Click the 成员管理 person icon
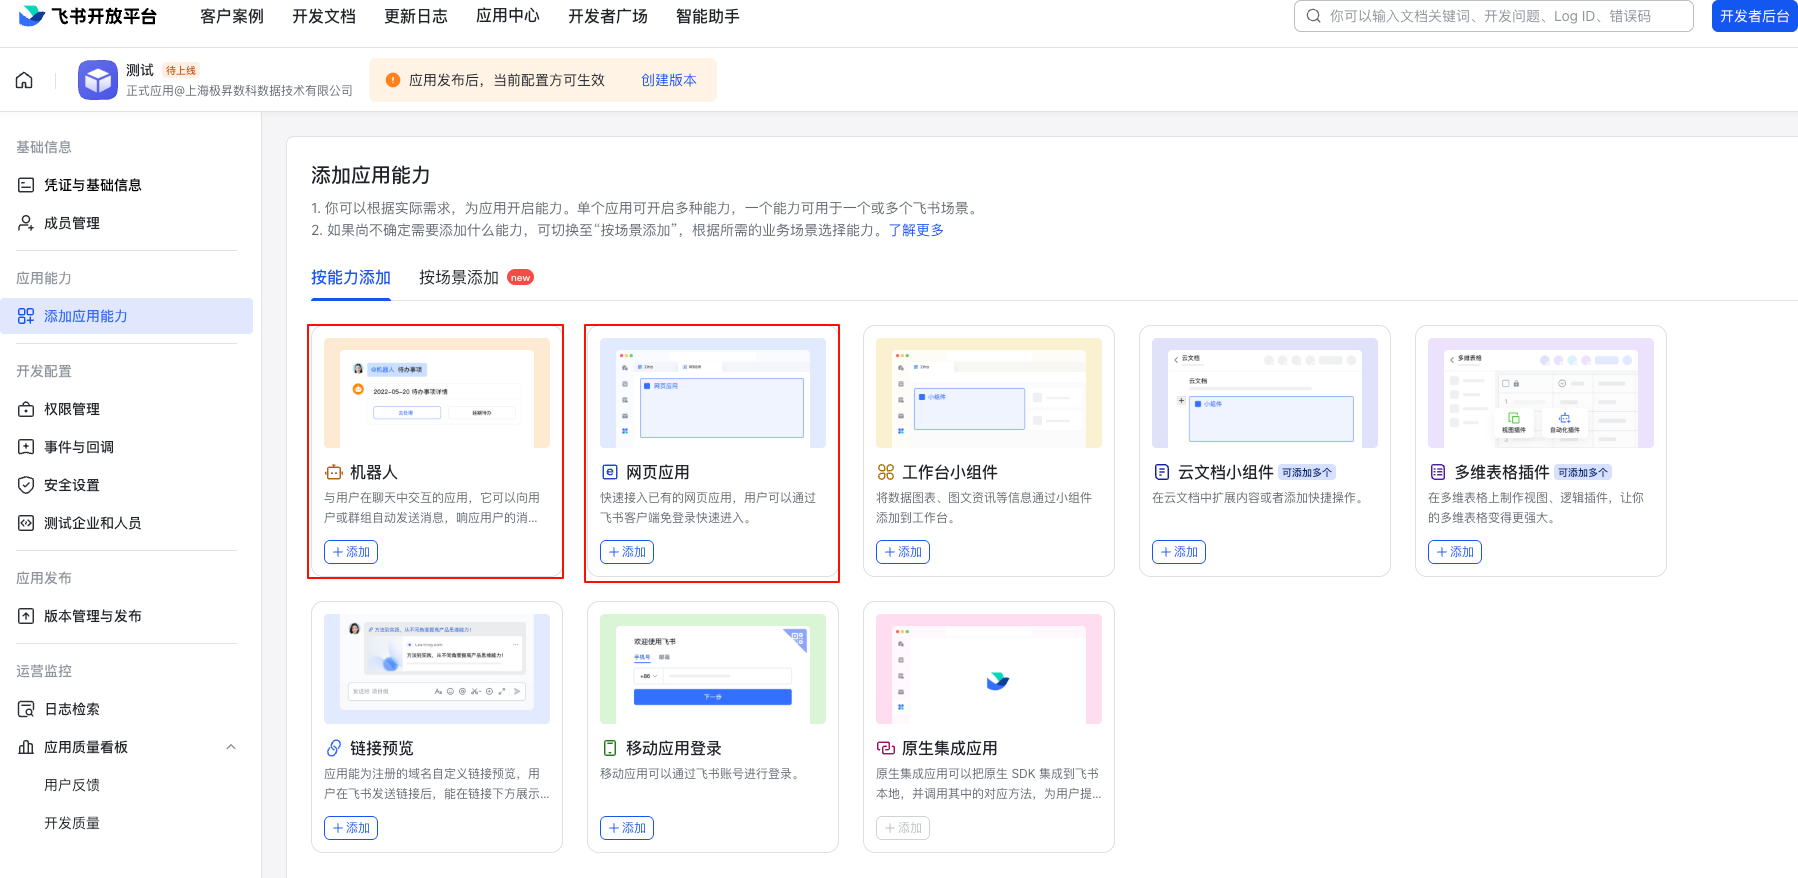Screen dimensions: 1798x878 coord(26,223)
